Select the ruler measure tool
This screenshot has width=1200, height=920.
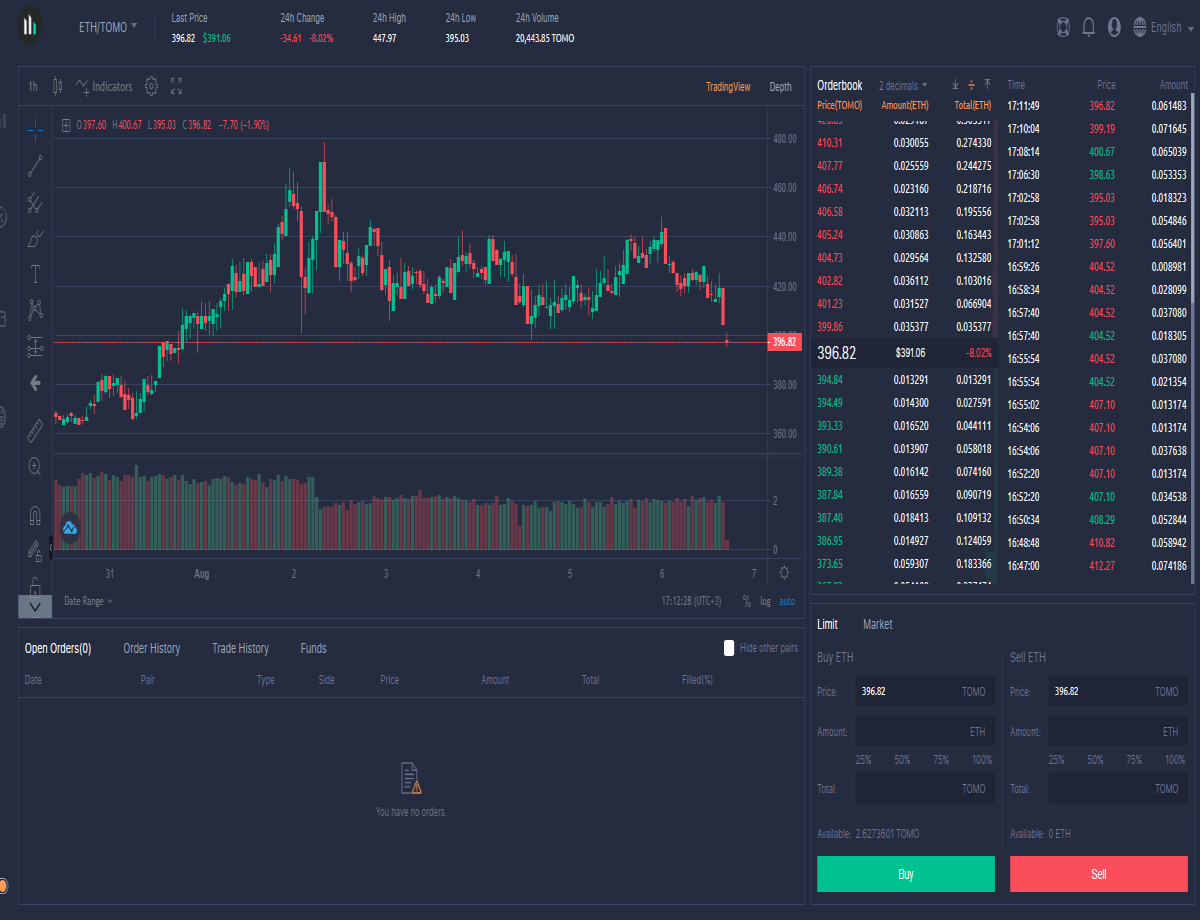35,430
